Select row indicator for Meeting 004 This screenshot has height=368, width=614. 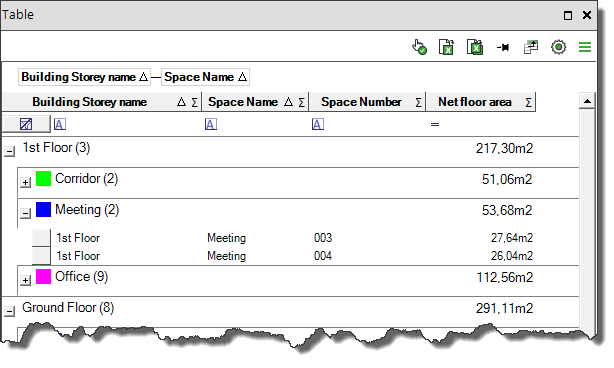point(41,256)
